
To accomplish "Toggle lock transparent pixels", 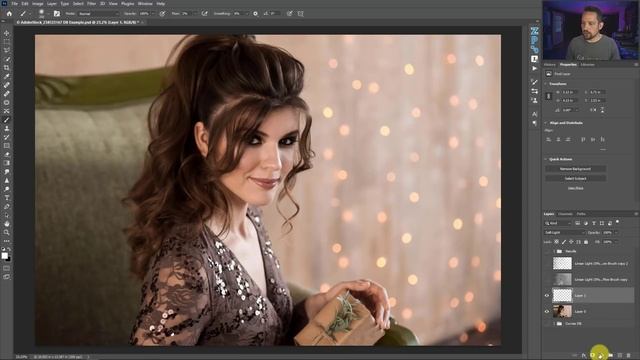I will pyautogui.click(x=556, y=242).
